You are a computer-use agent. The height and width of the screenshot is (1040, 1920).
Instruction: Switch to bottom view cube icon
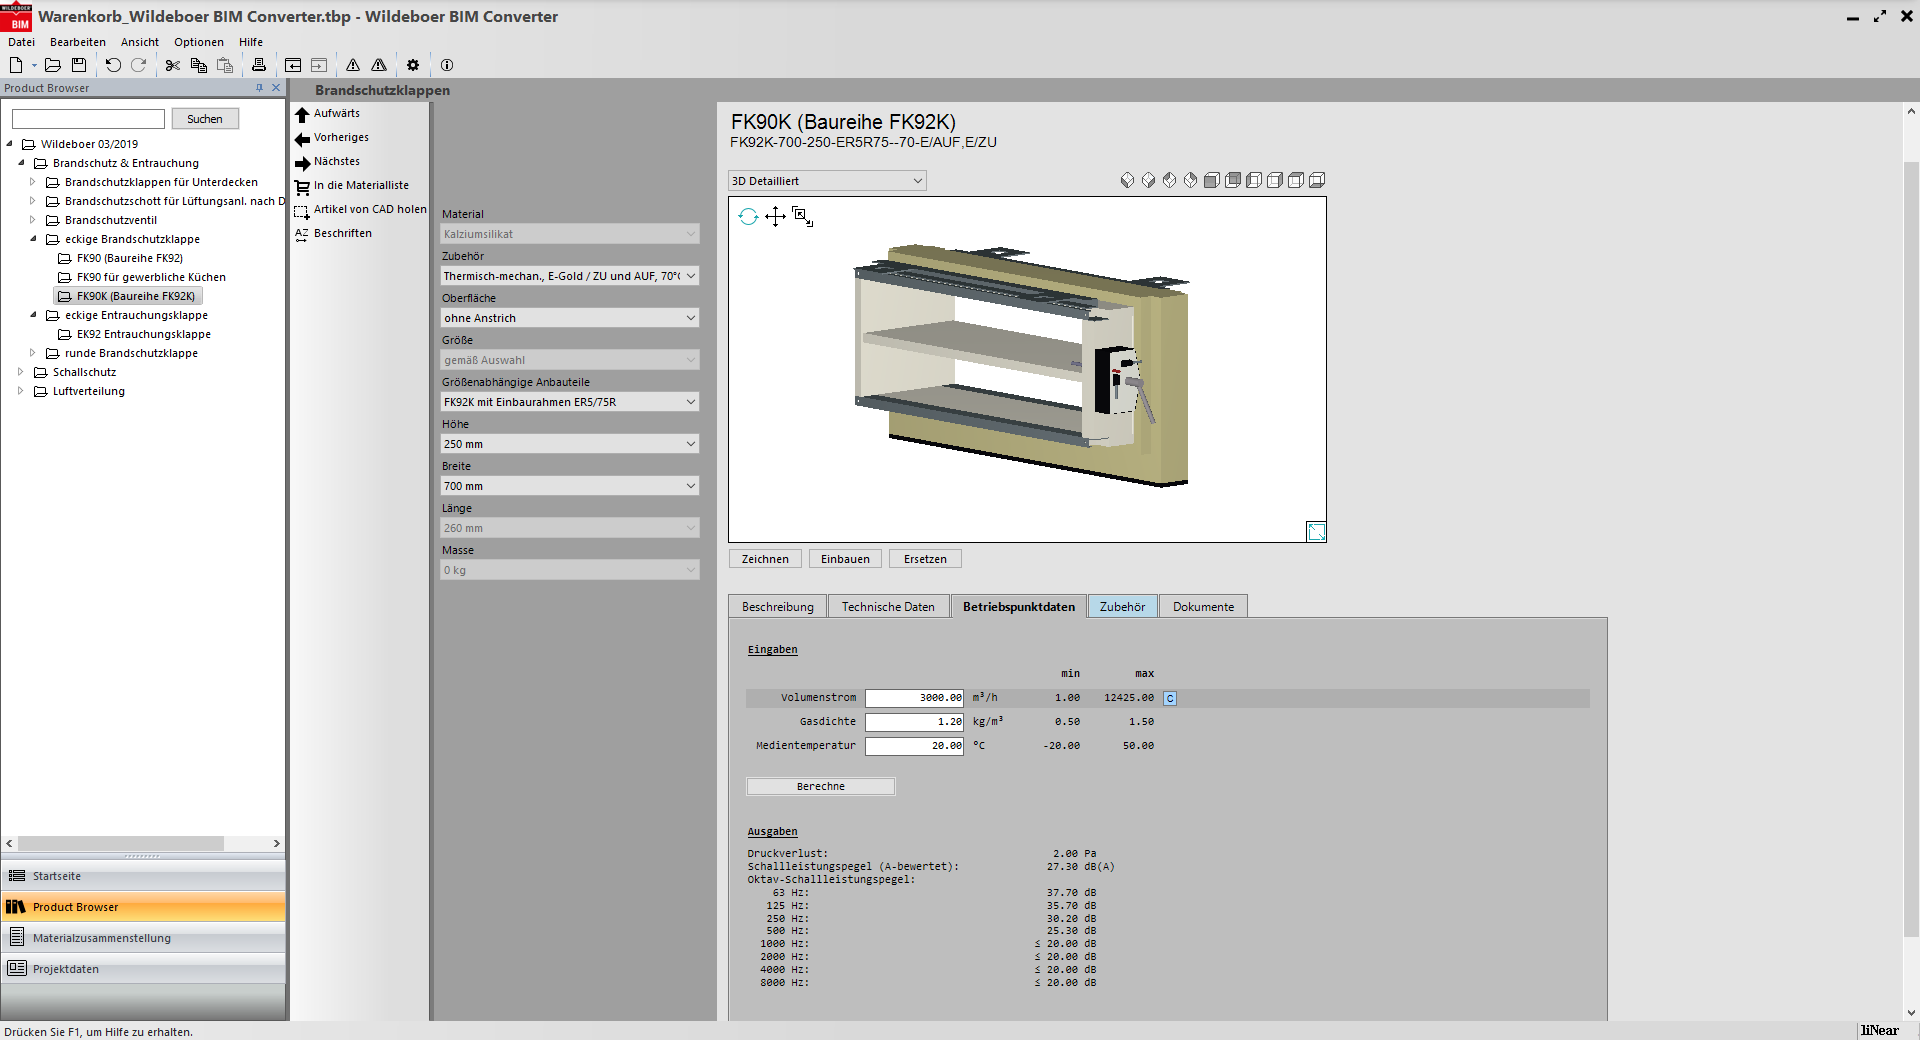[x=1317, y=180]
